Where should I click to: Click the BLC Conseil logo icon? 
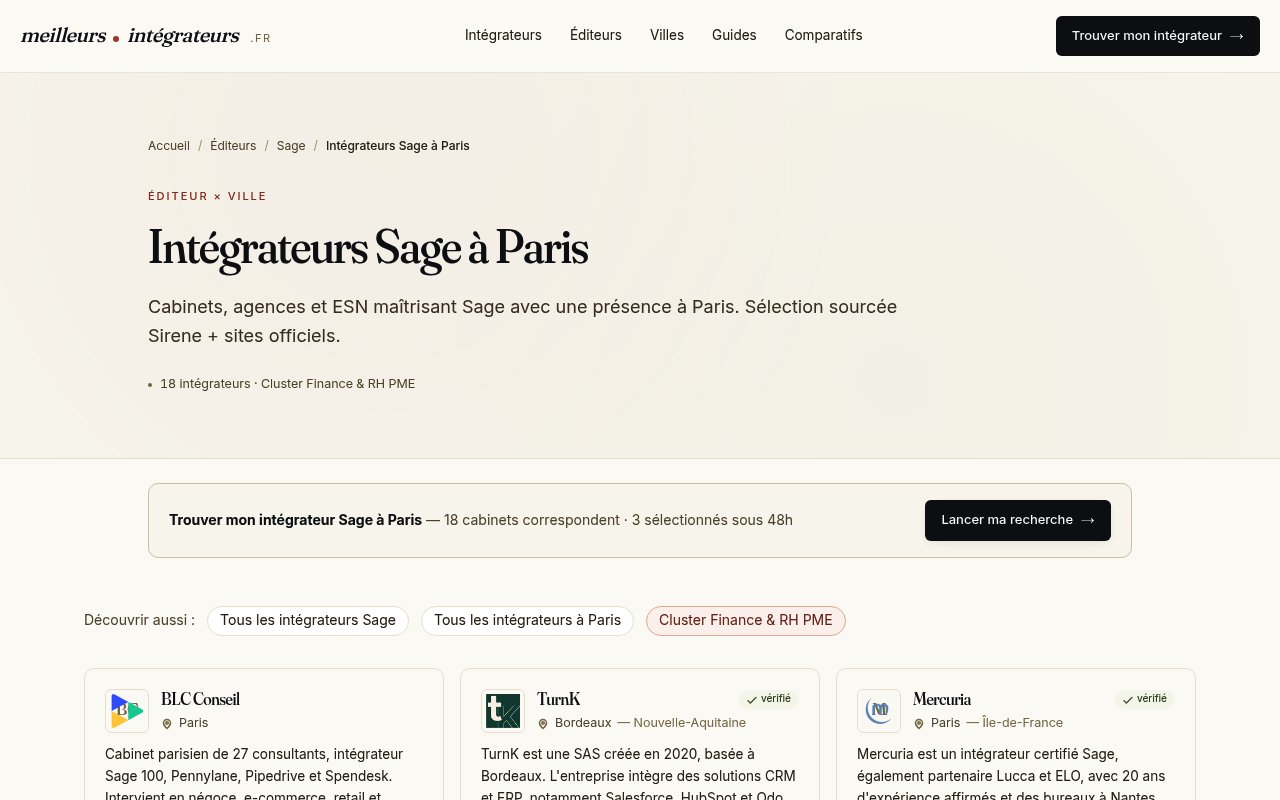[127, 711]
